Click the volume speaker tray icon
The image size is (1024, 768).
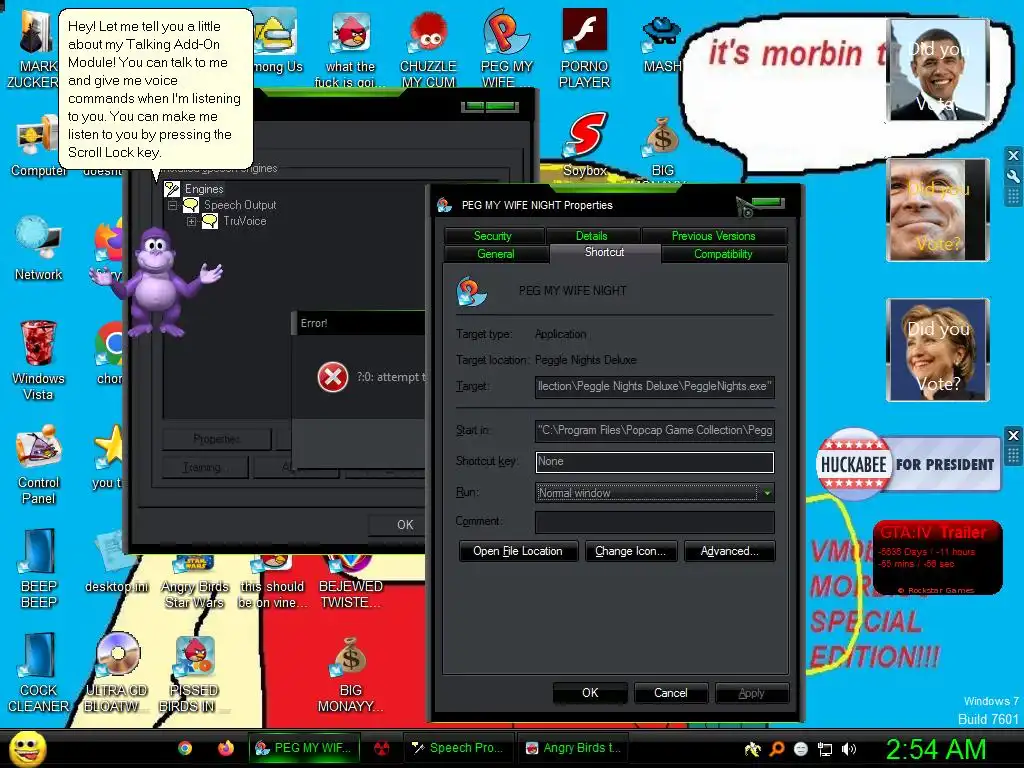tap(848, 749)
